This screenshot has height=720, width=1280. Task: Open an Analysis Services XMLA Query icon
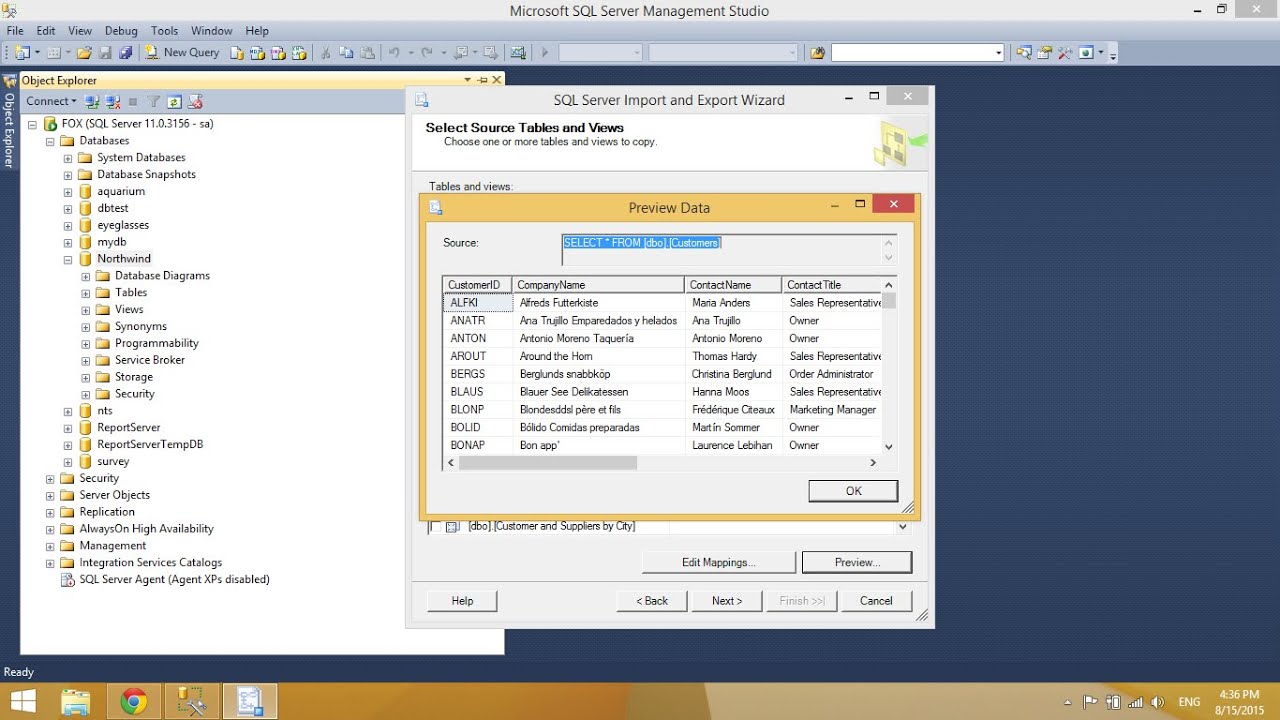pos(297,52)
